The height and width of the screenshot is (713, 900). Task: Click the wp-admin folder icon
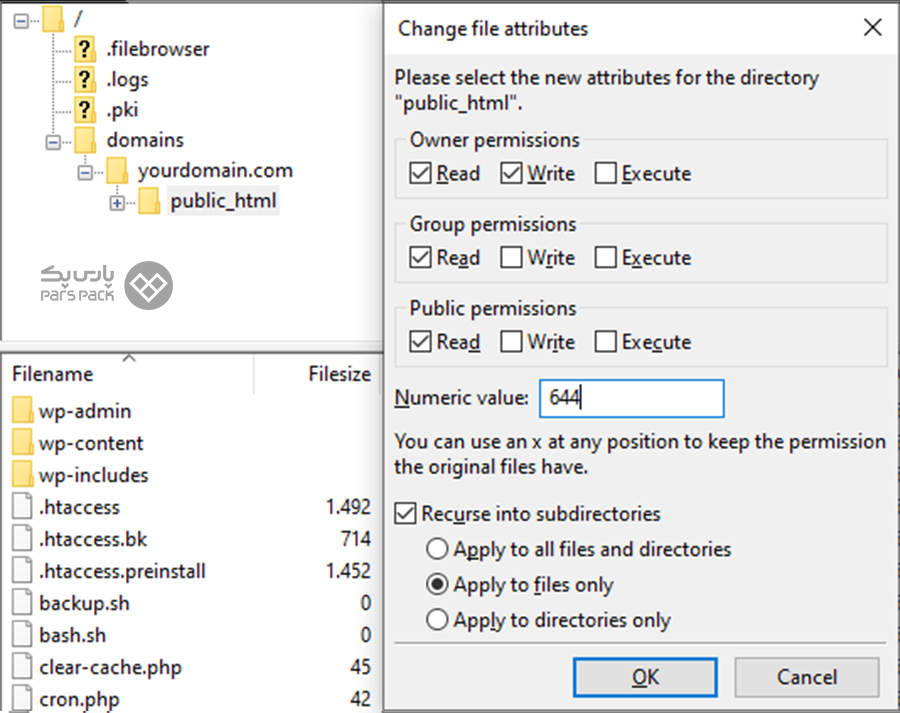(23, 411)
